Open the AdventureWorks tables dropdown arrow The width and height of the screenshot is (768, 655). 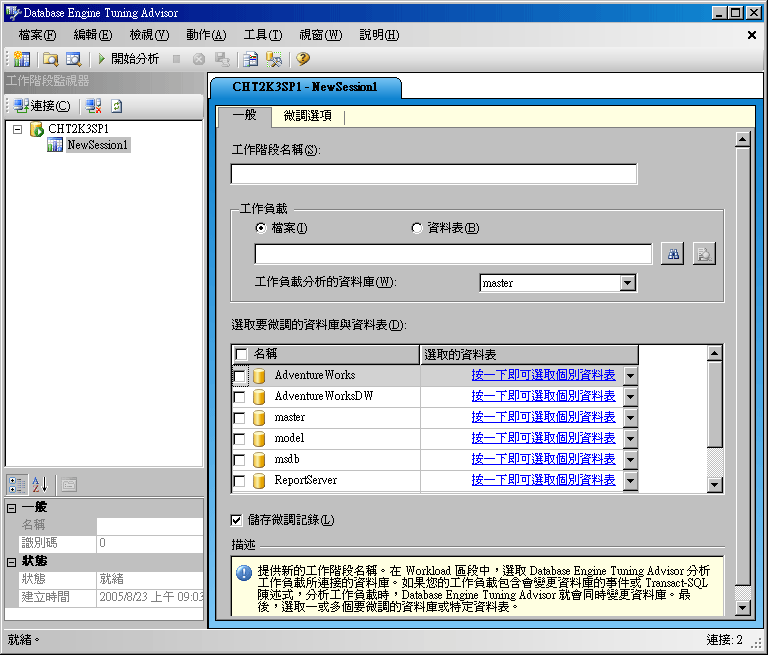(630, 376)
